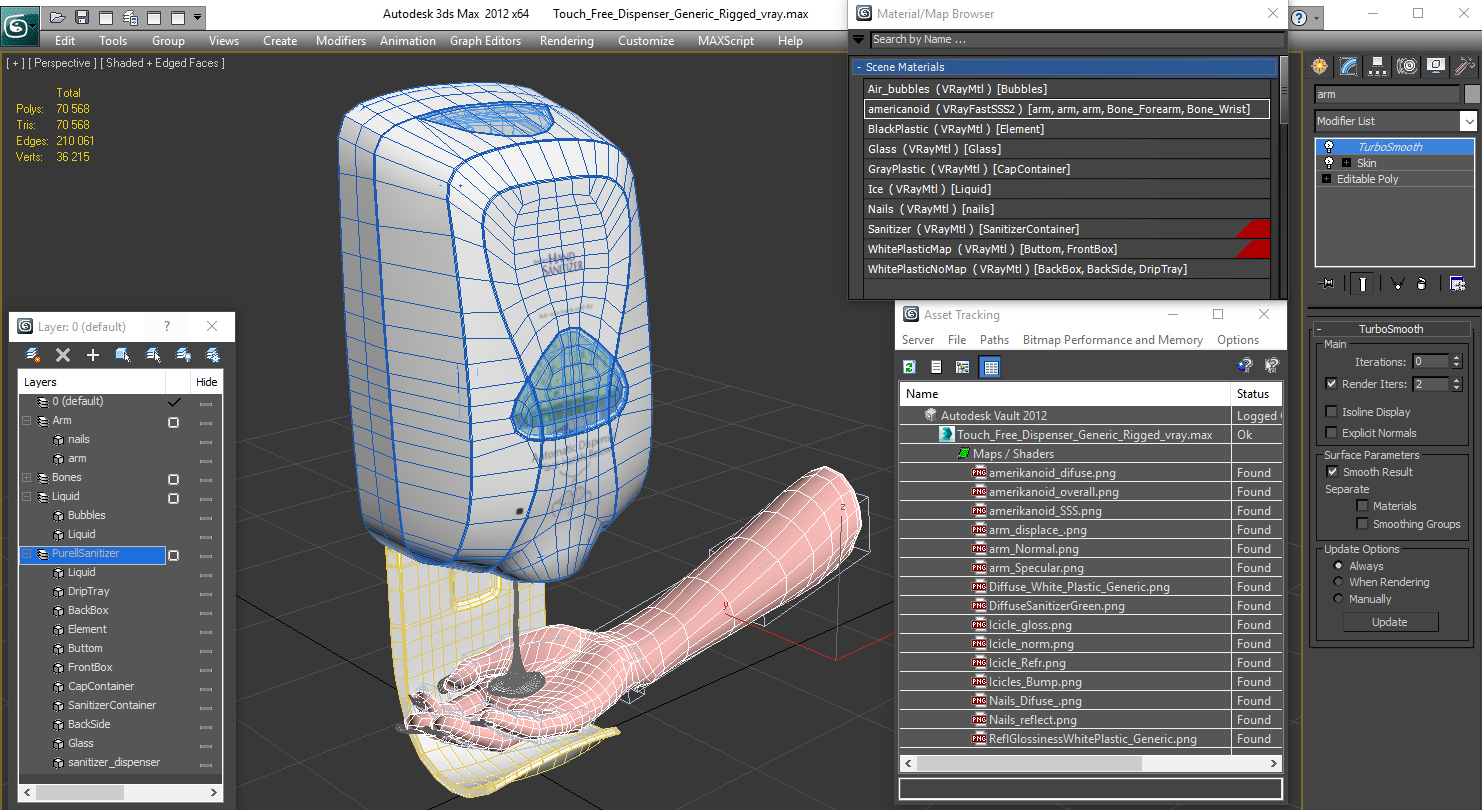Open the Graph Editors menu
This screenshot has height=810, width=1482.
[485, 41]
